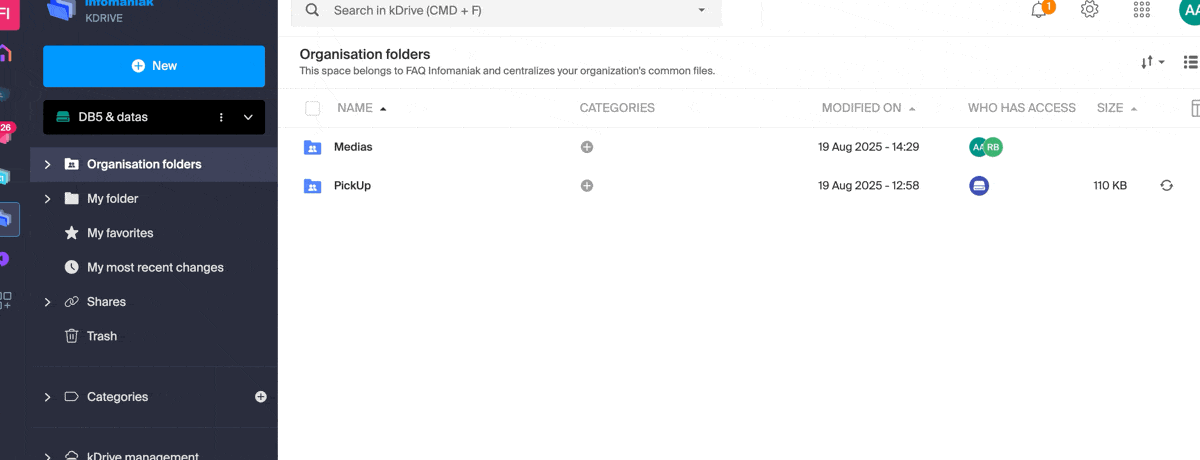This screenshot has width=1200, height=460.
Task: Add a category to the PickUp folder
Action: pos(587,185)
